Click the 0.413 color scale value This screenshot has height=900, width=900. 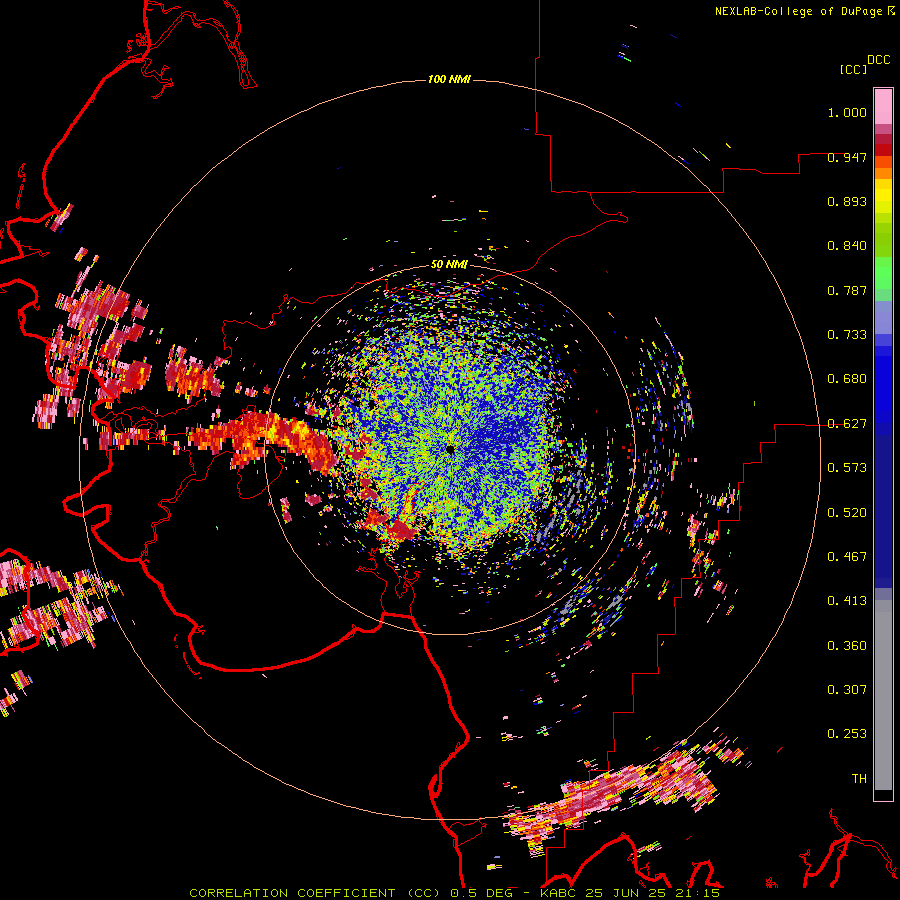[847, 601]
